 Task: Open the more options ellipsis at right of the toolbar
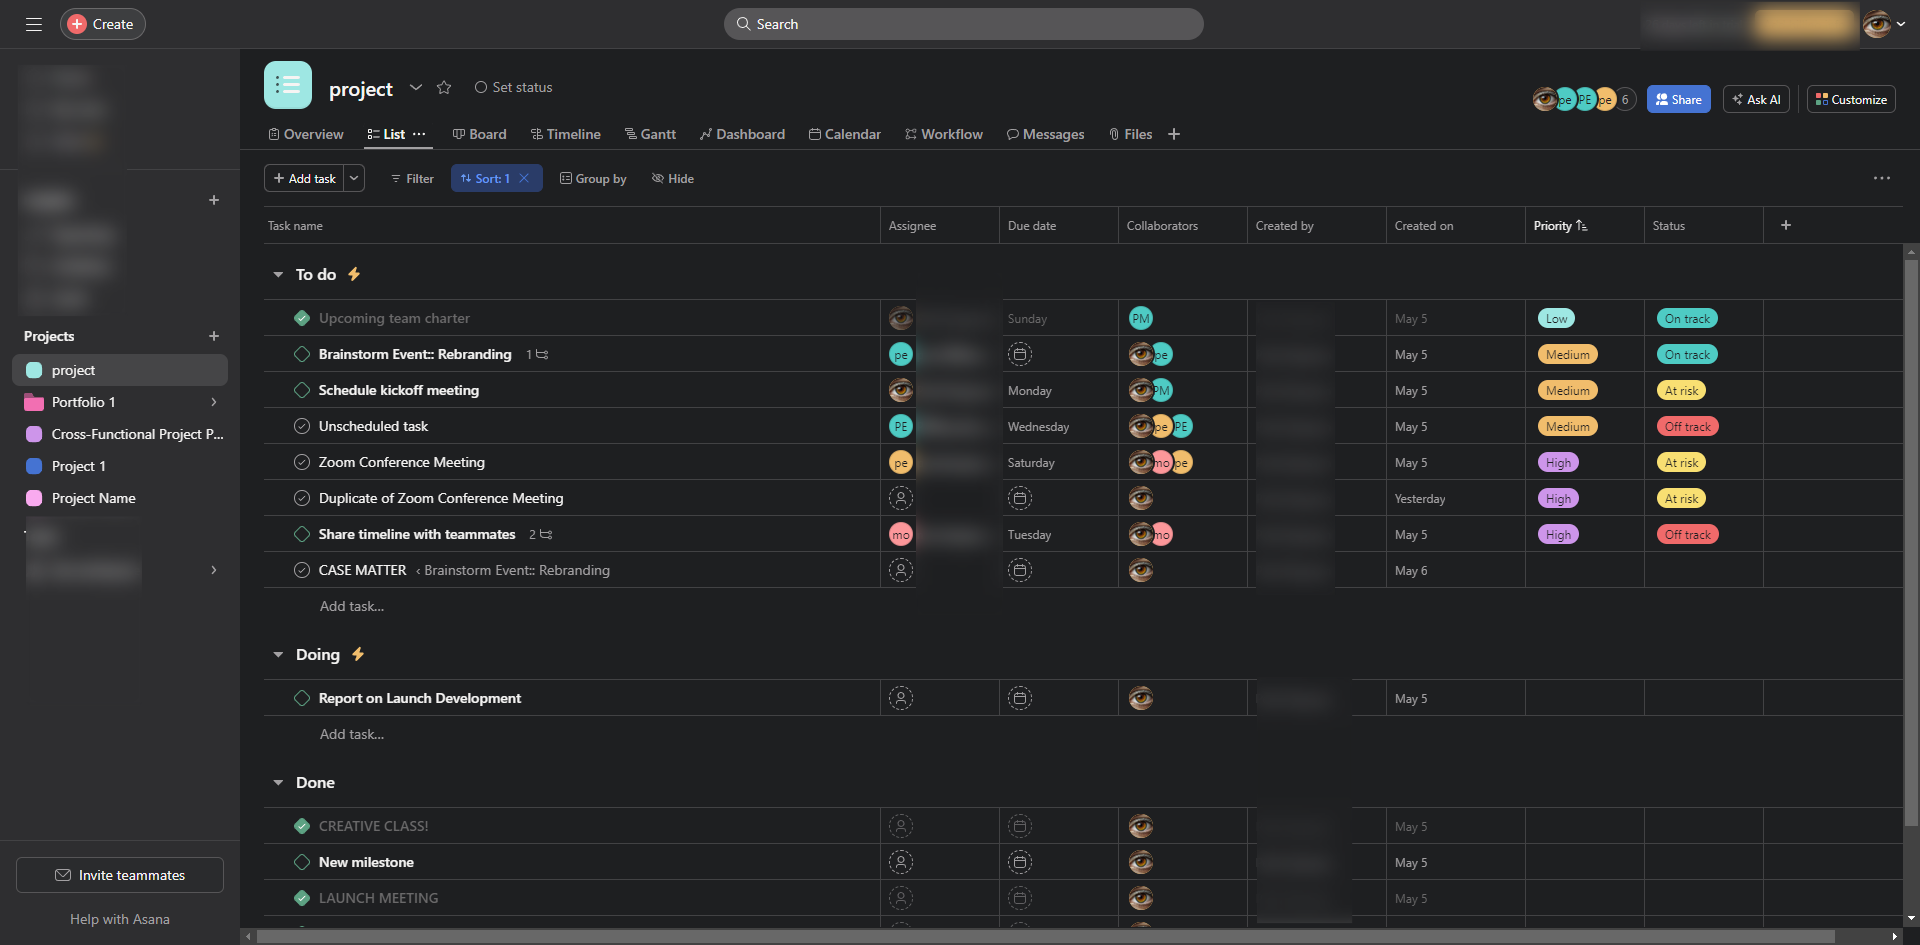tap(1881, 178)
